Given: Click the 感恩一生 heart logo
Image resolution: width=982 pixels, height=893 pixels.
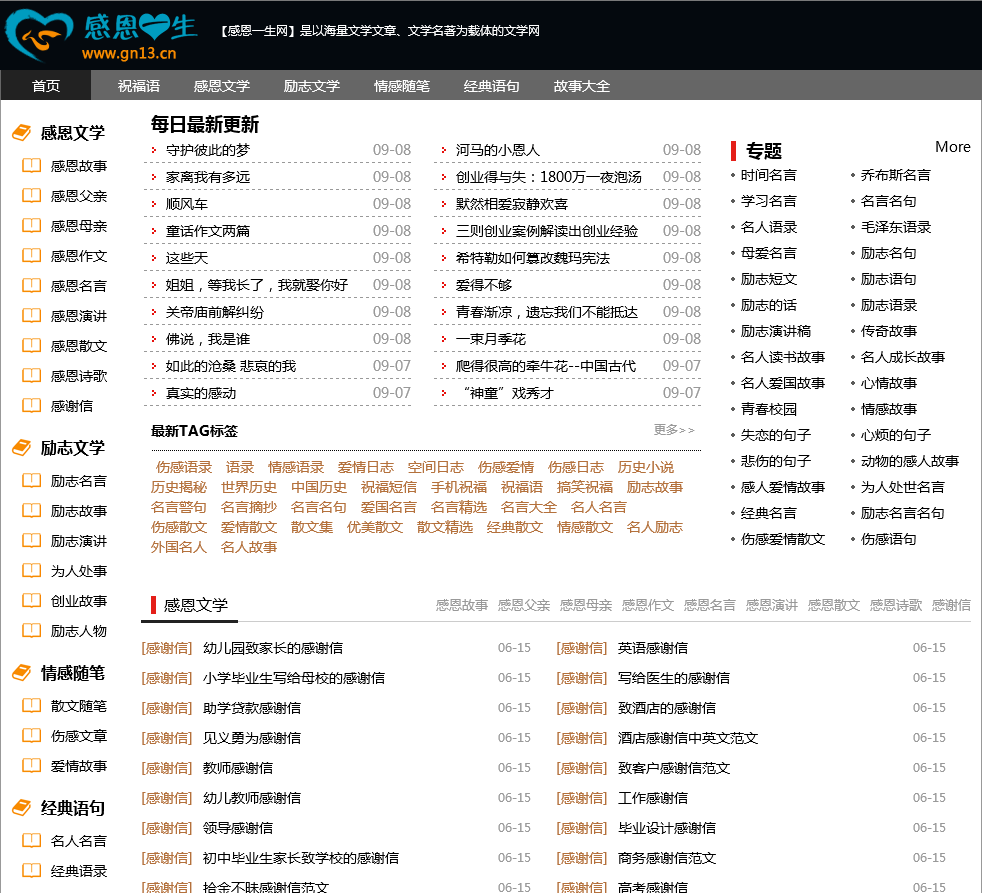Looking at the screenshot, I should [39, 35].
